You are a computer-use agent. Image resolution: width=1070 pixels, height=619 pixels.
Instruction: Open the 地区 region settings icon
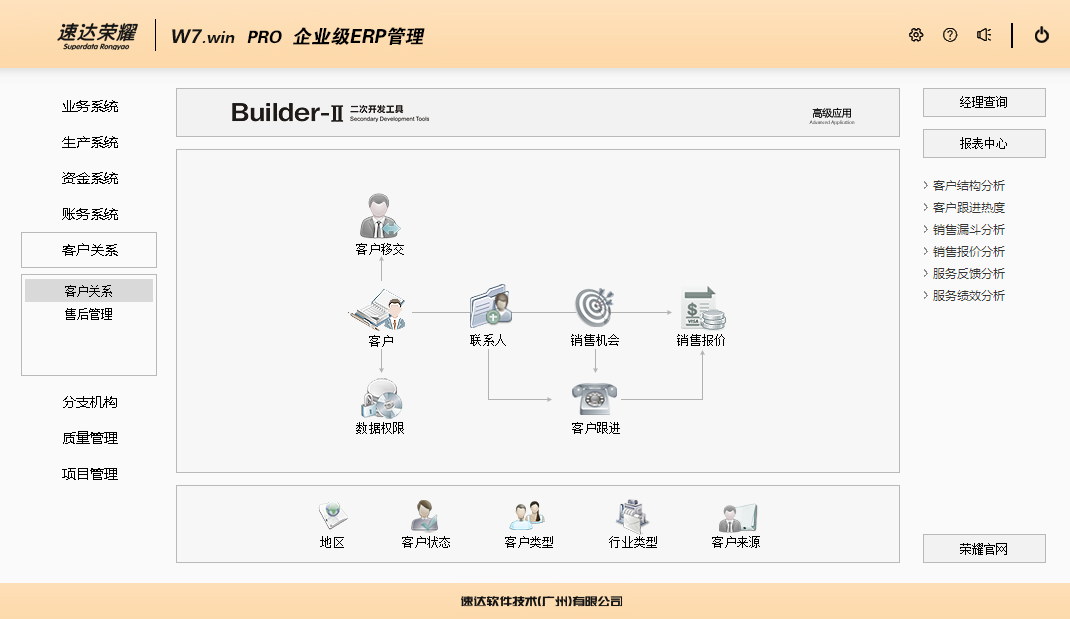[332, 516]
